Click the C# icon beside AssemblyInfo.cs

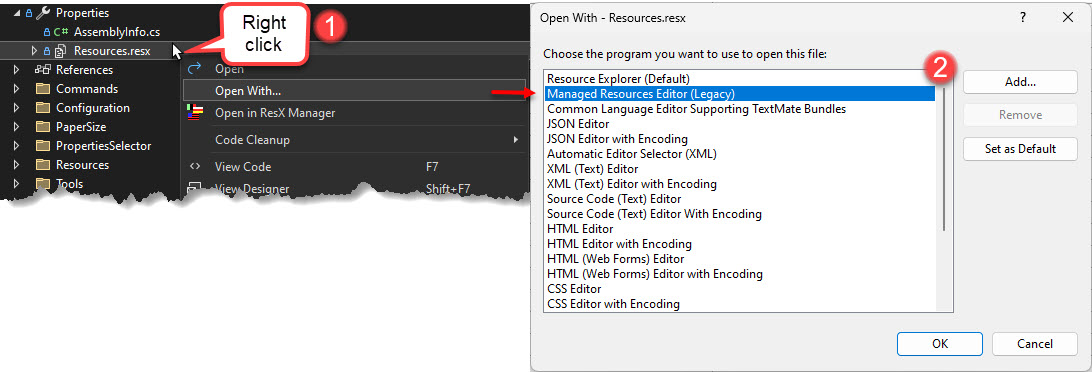[61, 31]
